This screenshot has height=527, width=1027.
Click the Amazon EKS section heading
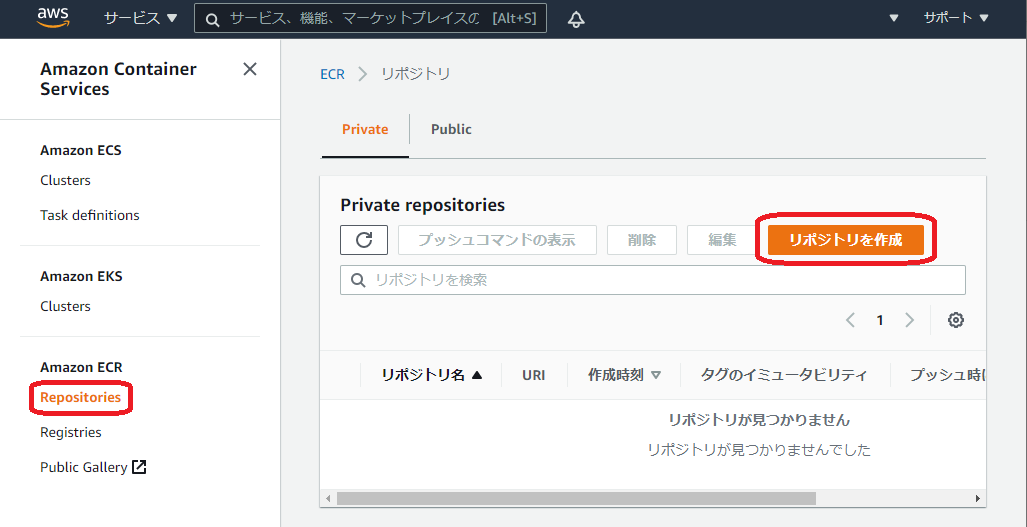pyautogui.click(x=81, y=276)
